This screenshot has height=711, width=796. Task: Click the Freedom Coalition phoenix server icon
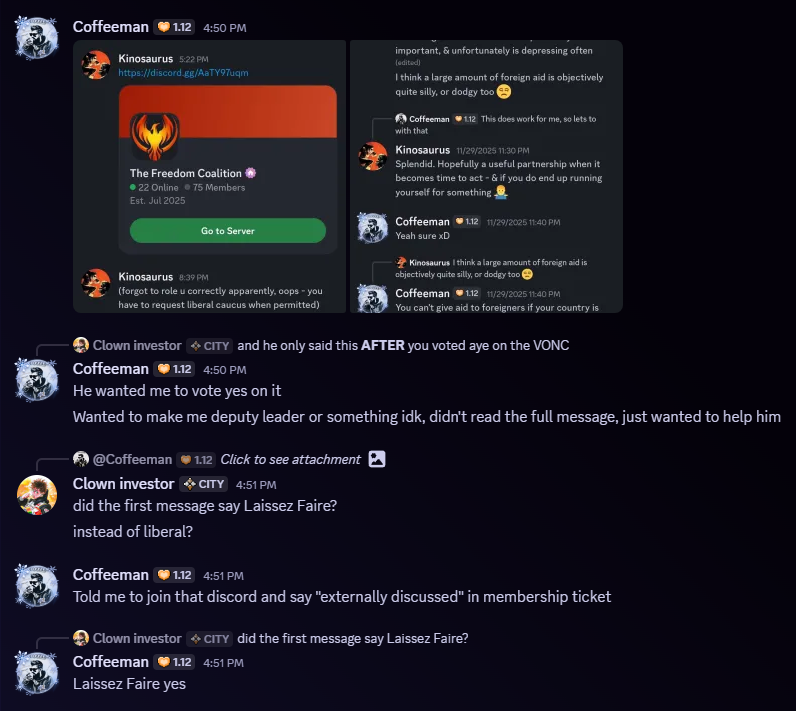[x=154, y=137]
